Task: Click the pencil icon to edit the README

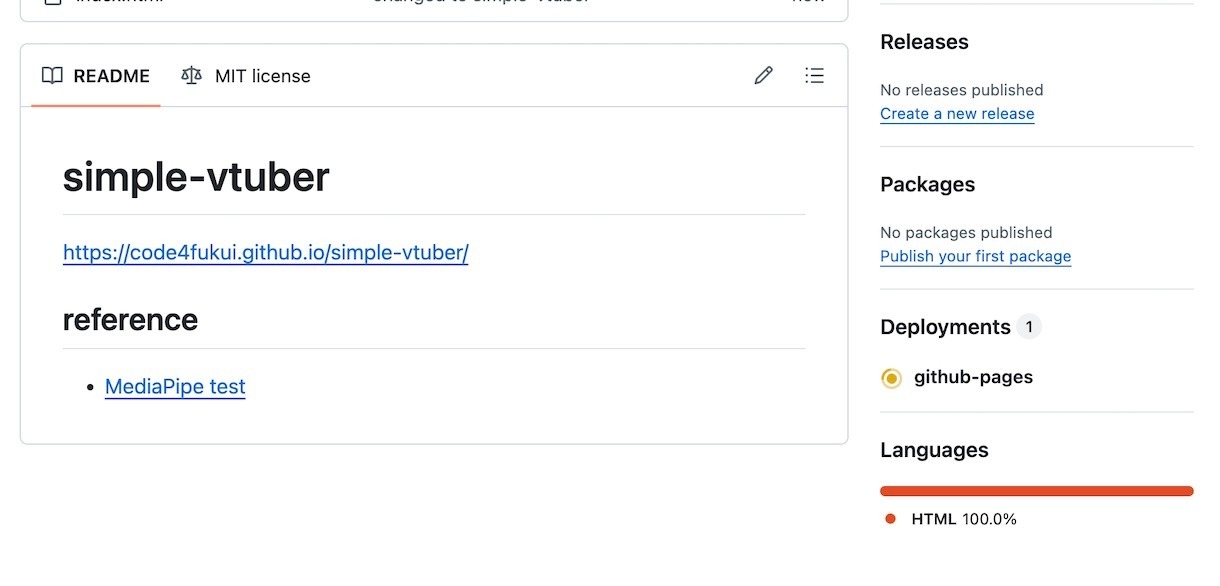Action: (x=764, y=75)
